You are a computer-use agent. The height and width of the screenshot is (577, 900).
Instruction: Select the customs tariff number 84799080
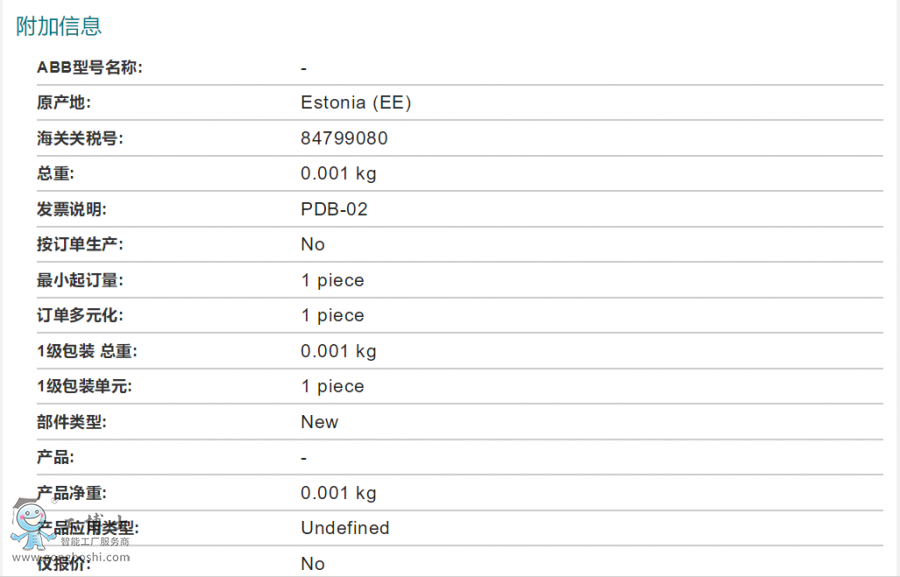344,138
